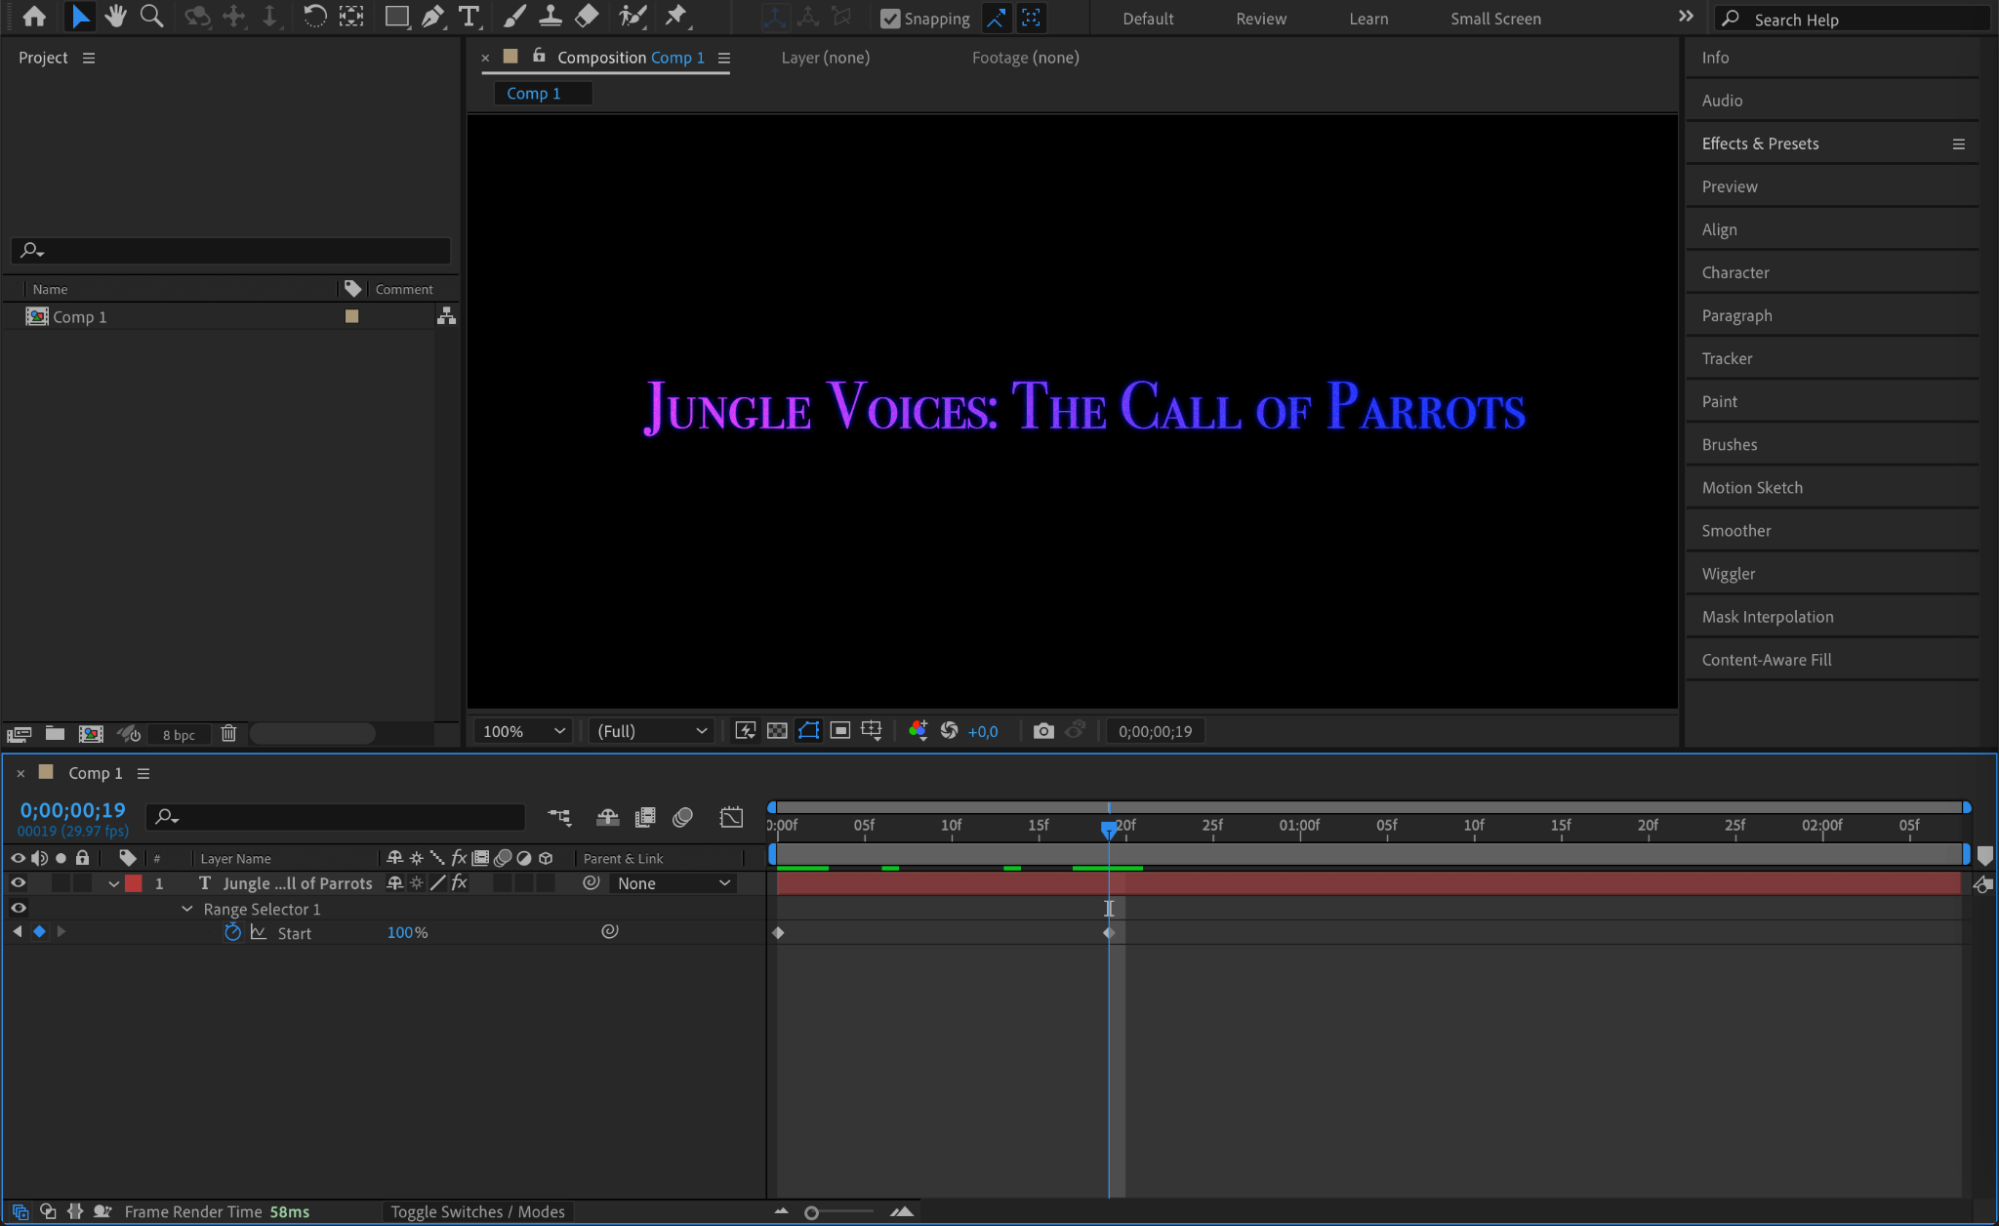
Task: Select the Puppet Pin tool
Action: click(677, 16)
